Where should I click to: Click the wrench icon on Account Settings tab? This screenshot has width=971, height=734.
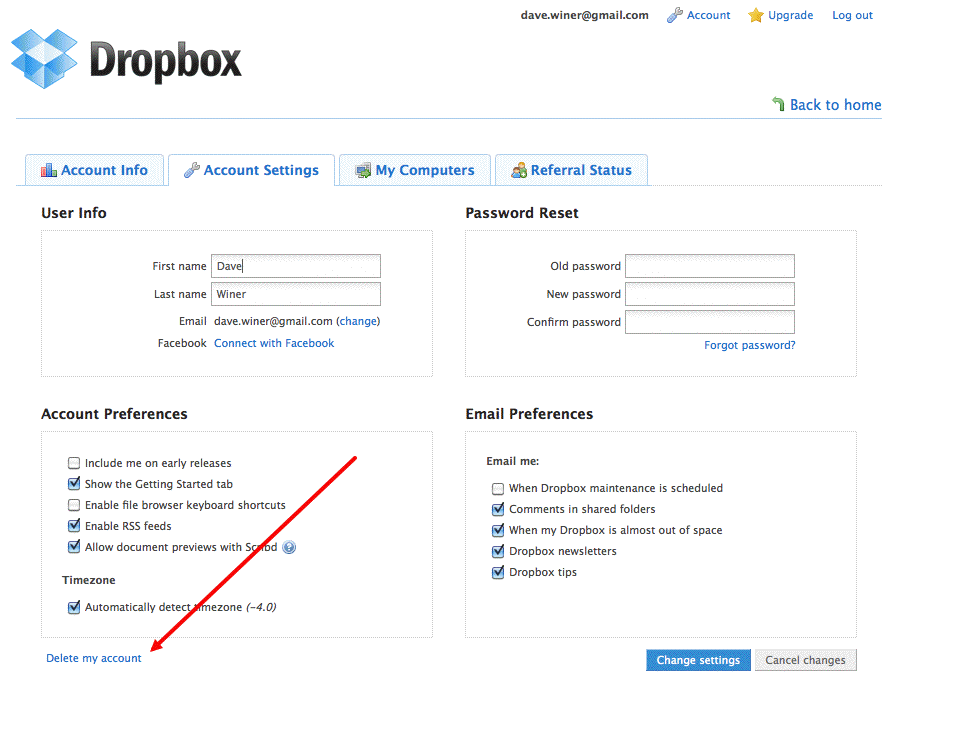point(191,170)
